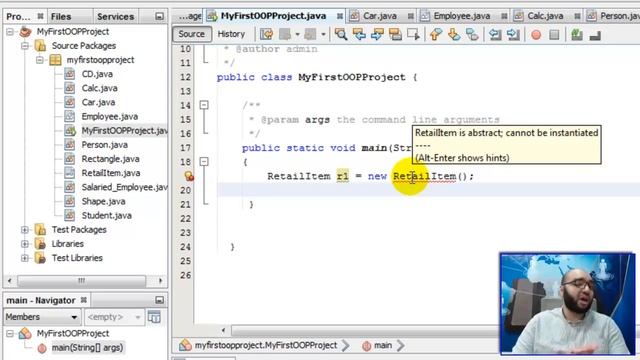The width and height of the screenshot is (640, 360).
Task: Select Student.java in project tree
Action: 107,216
